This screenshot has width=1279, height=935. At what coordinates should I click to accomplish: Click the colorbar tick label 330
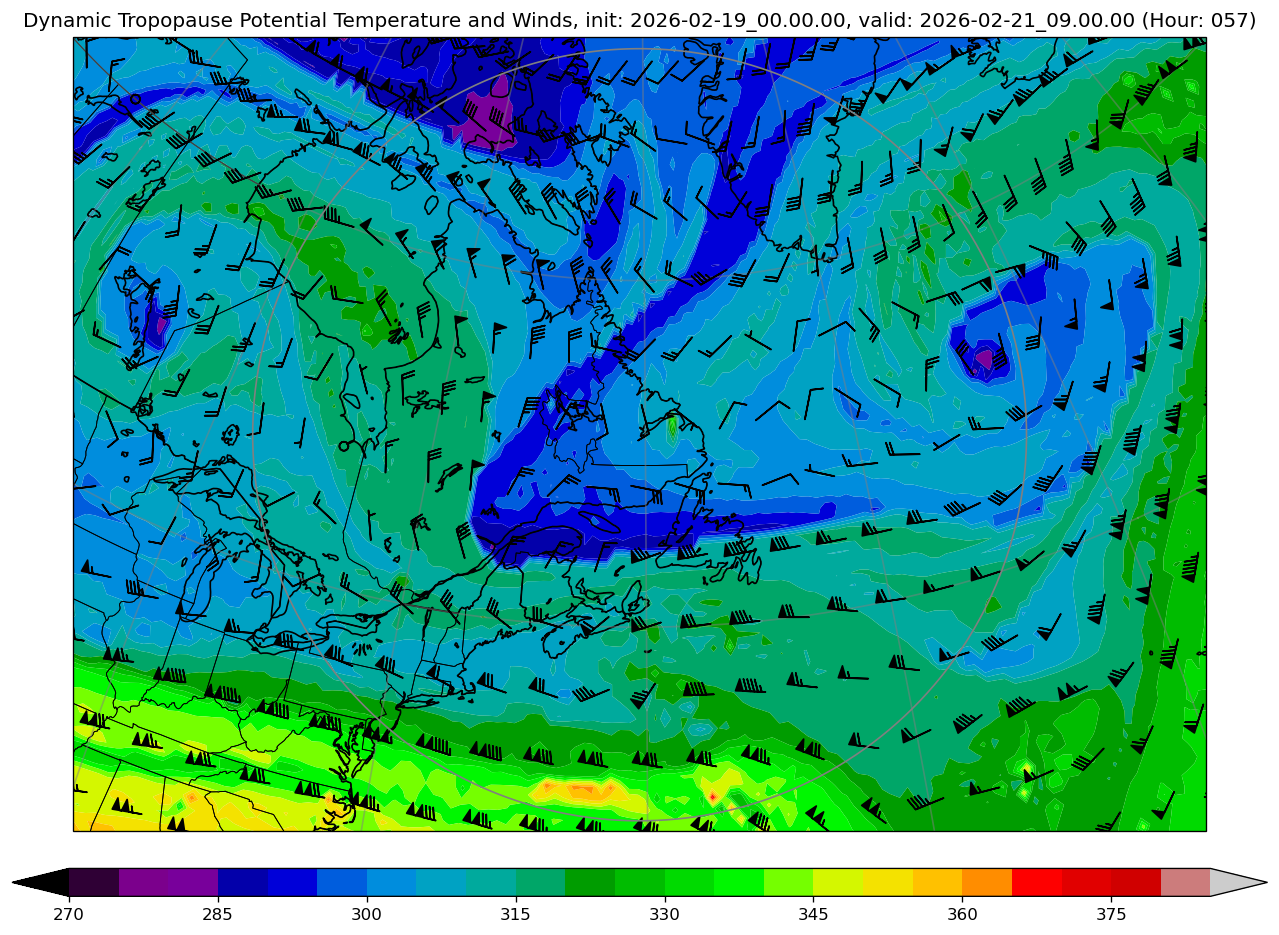(664, 914)
